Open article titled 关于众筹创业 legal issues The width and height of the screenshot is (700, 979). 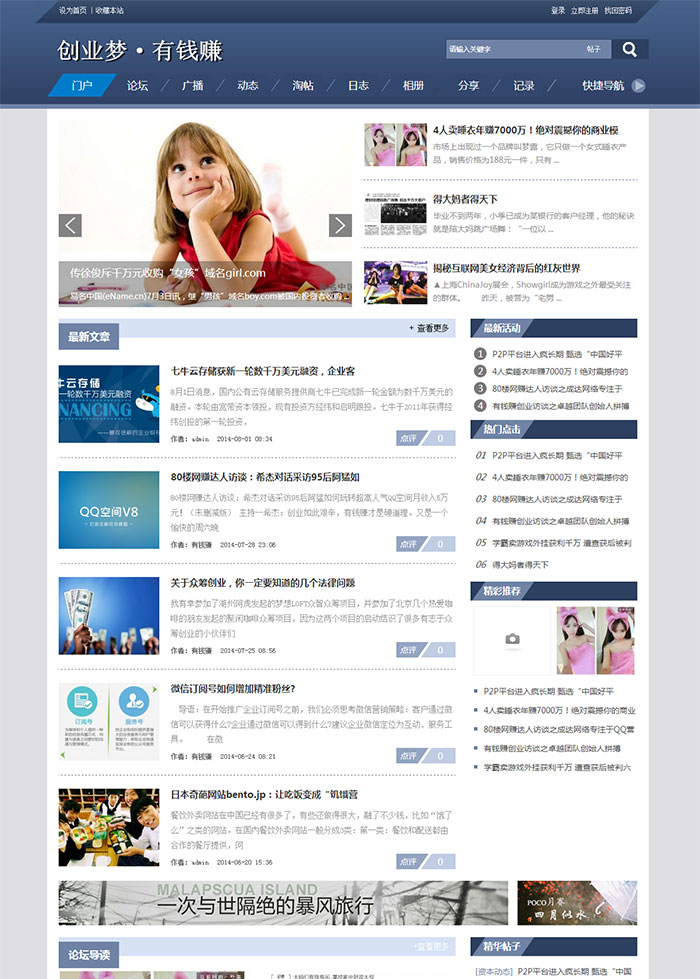pos(263,582)
